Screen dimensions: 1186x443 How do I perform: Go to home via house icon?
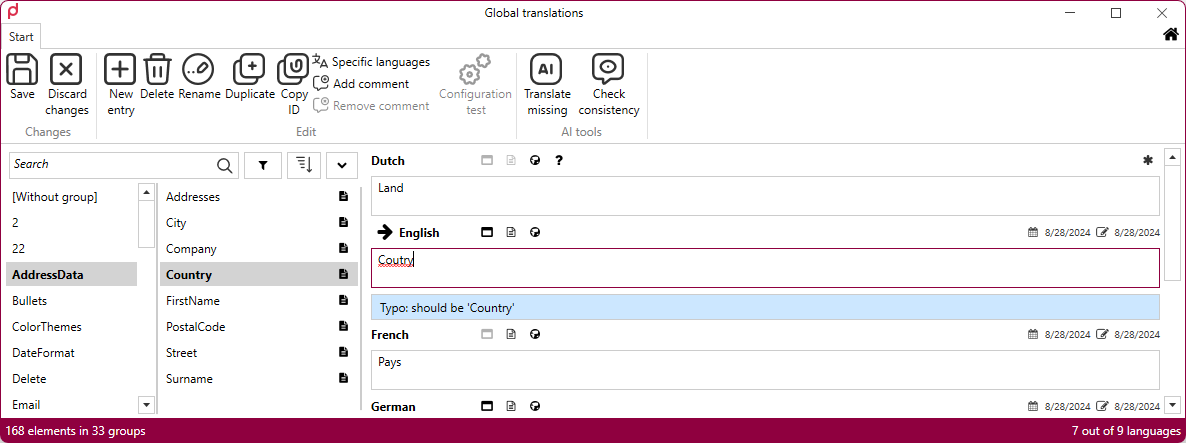pyautogui.click(x=1170, y=34)
